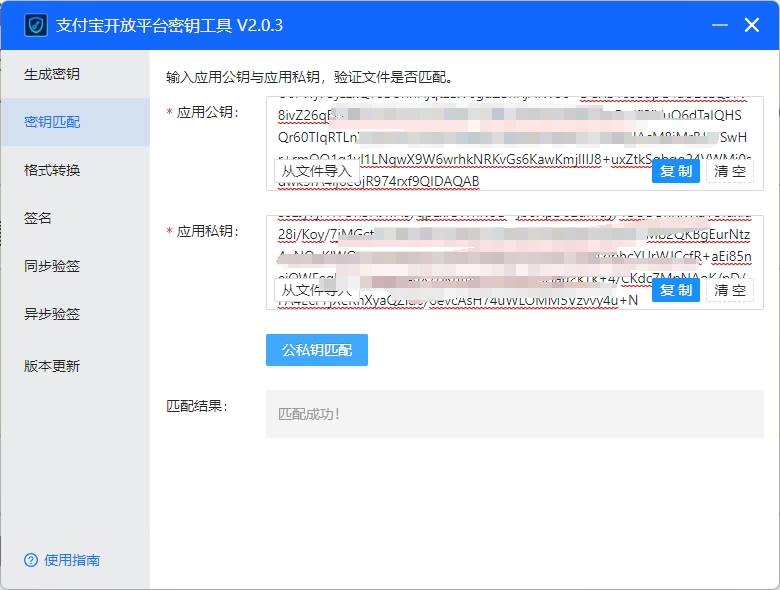The height and width of the screenshot is (590, 780).
Task: Open the 使用指南 link
Action: tap(72, 560)
